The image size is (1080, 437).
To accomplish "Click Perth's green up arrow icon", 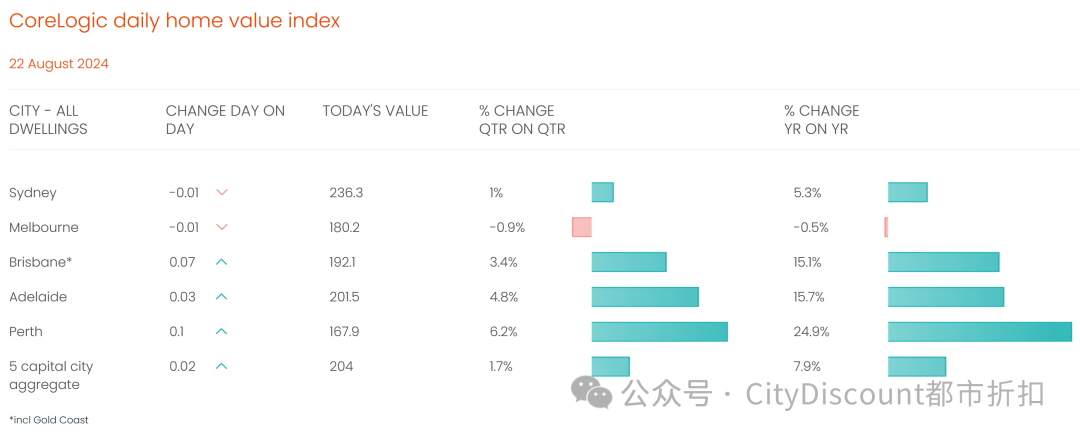I will click(222, 332).
